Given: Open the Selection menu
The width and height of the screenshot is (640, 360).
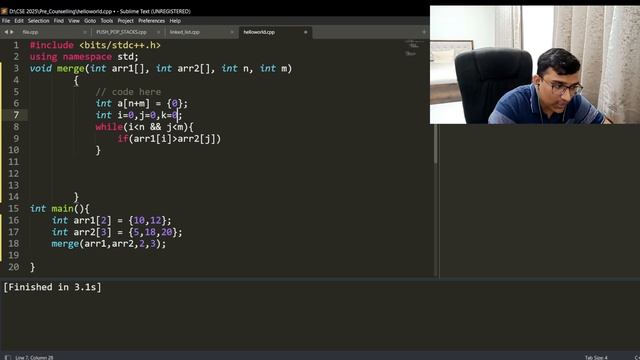Looking at the screenshot, I should (38, 21).
